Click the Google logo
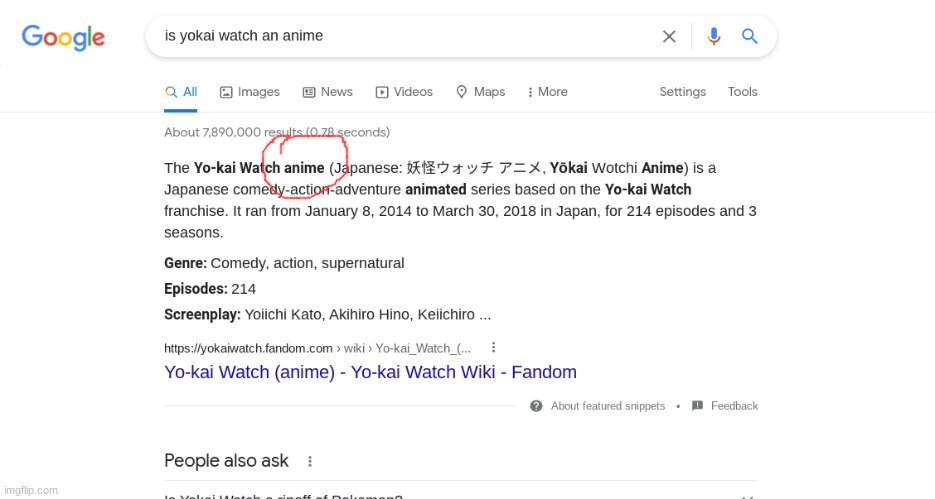This screenshot has height=499, width=935. [63, 37]
